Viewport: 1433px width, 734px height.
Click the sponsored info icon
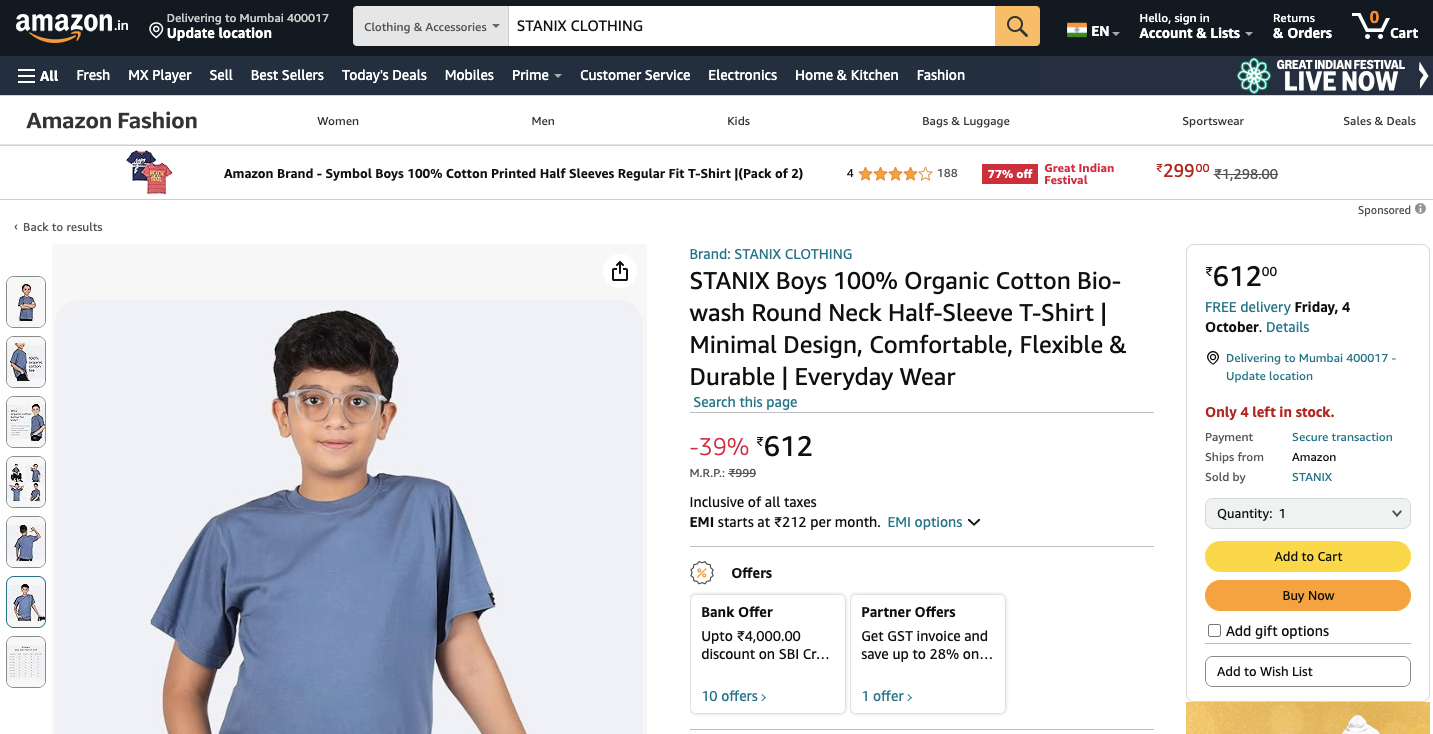(x=1419, y=210)
